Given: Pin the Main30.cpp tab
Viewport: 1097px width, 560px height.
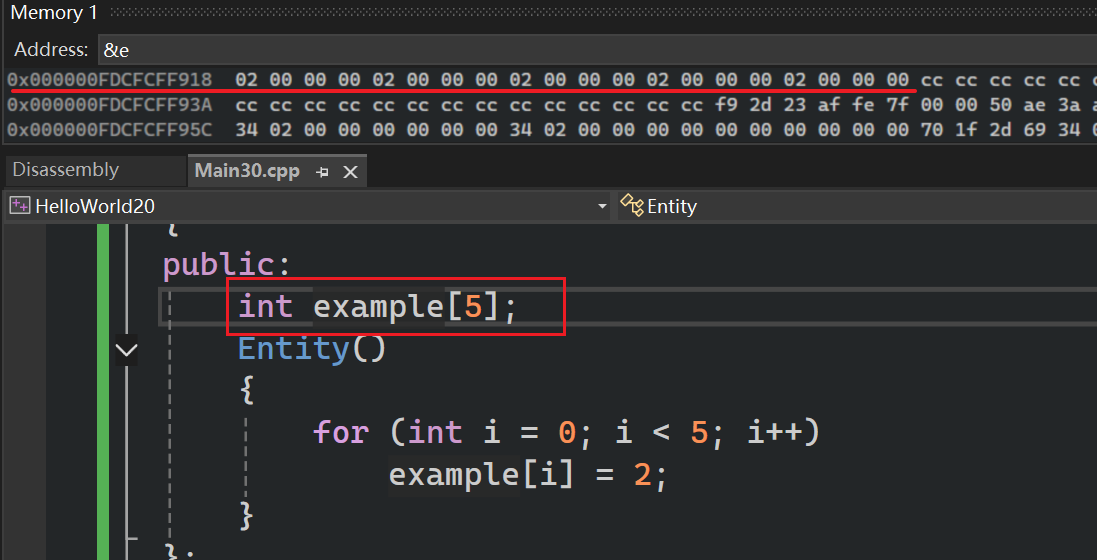Looking at the screenshot, I should pos(323,171).
